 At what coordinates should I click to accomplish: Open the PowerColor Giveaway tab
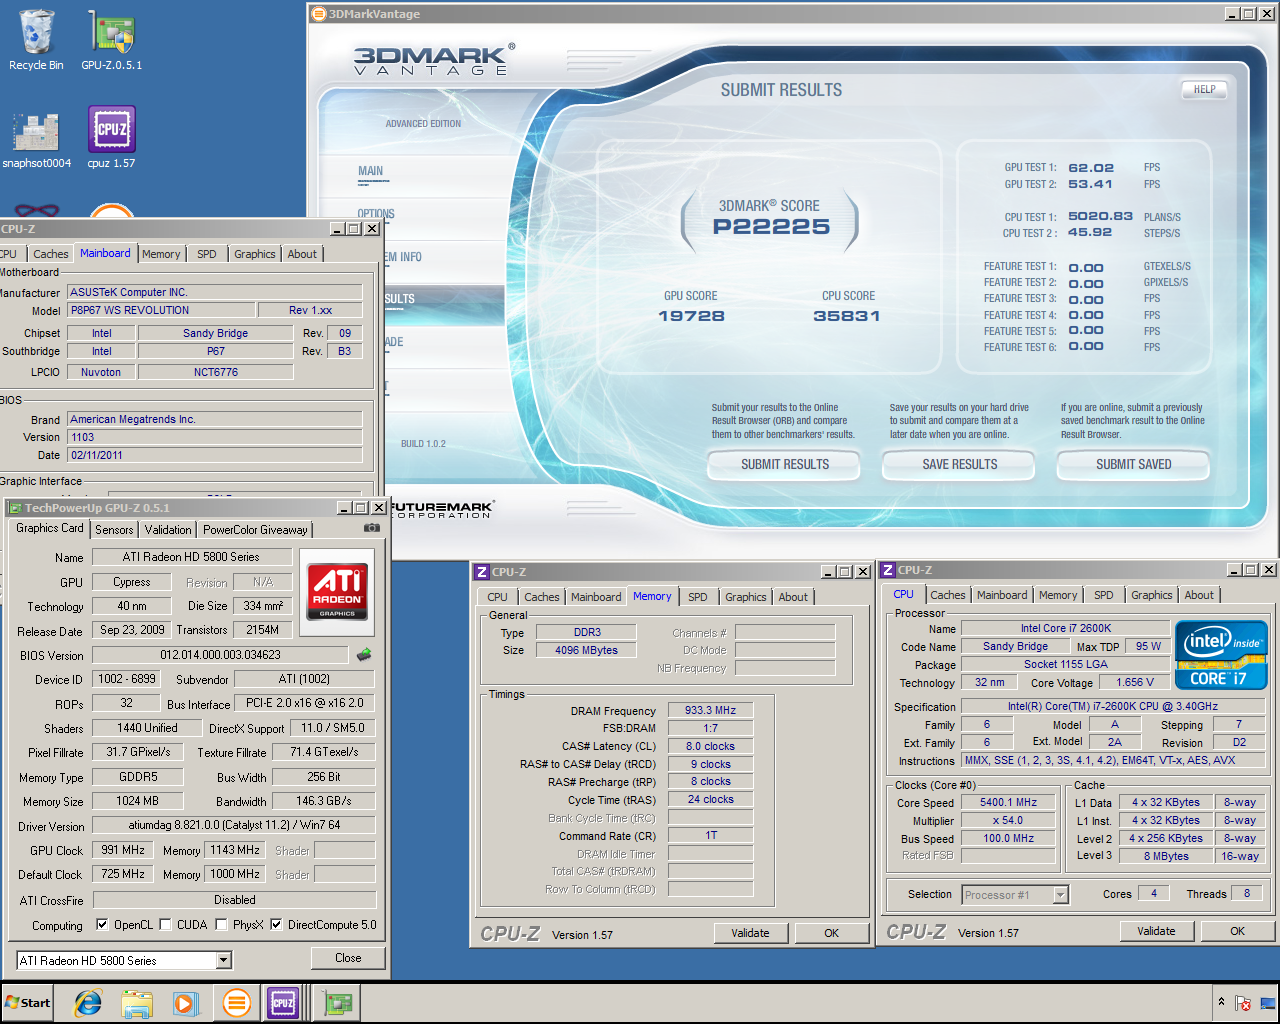click(255, 530)
